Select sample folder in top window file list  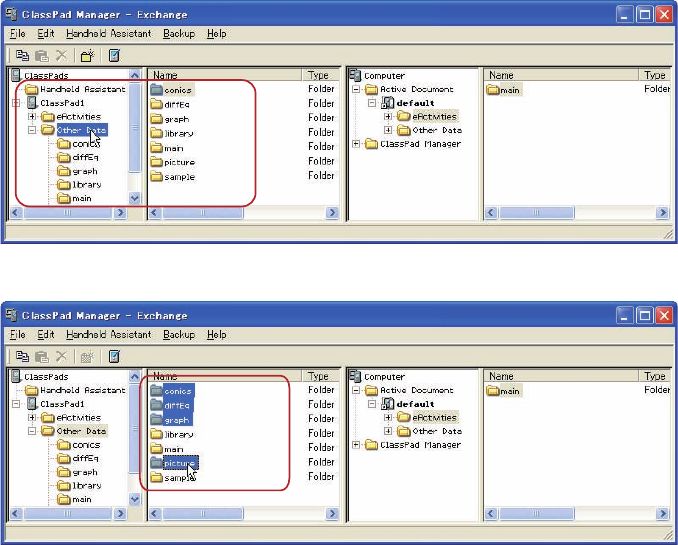coord(173,177)
